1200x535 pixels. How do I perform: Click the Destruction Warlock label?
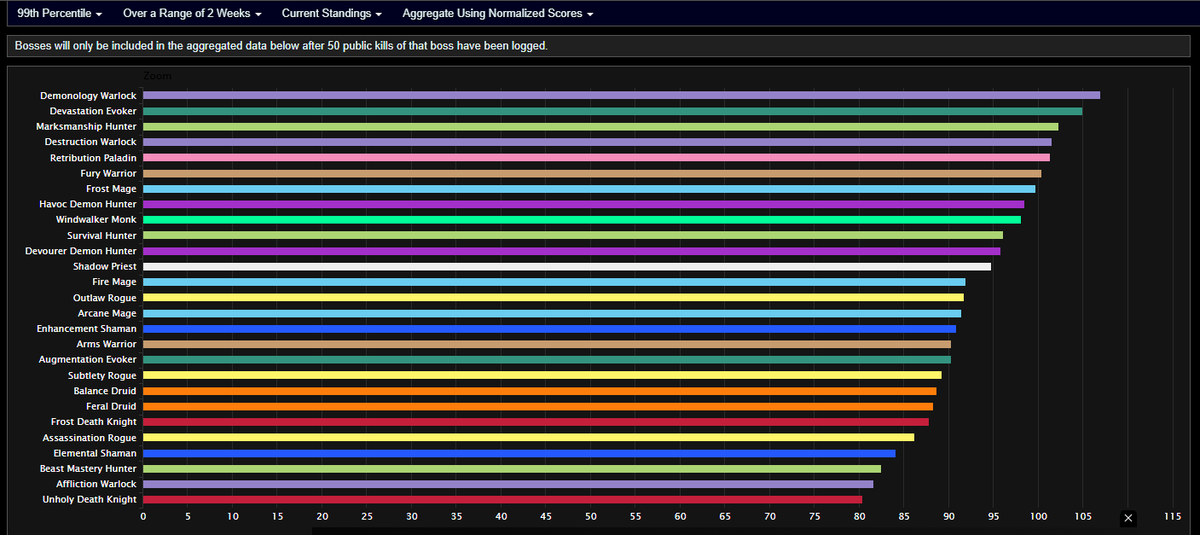coord(90,142)
